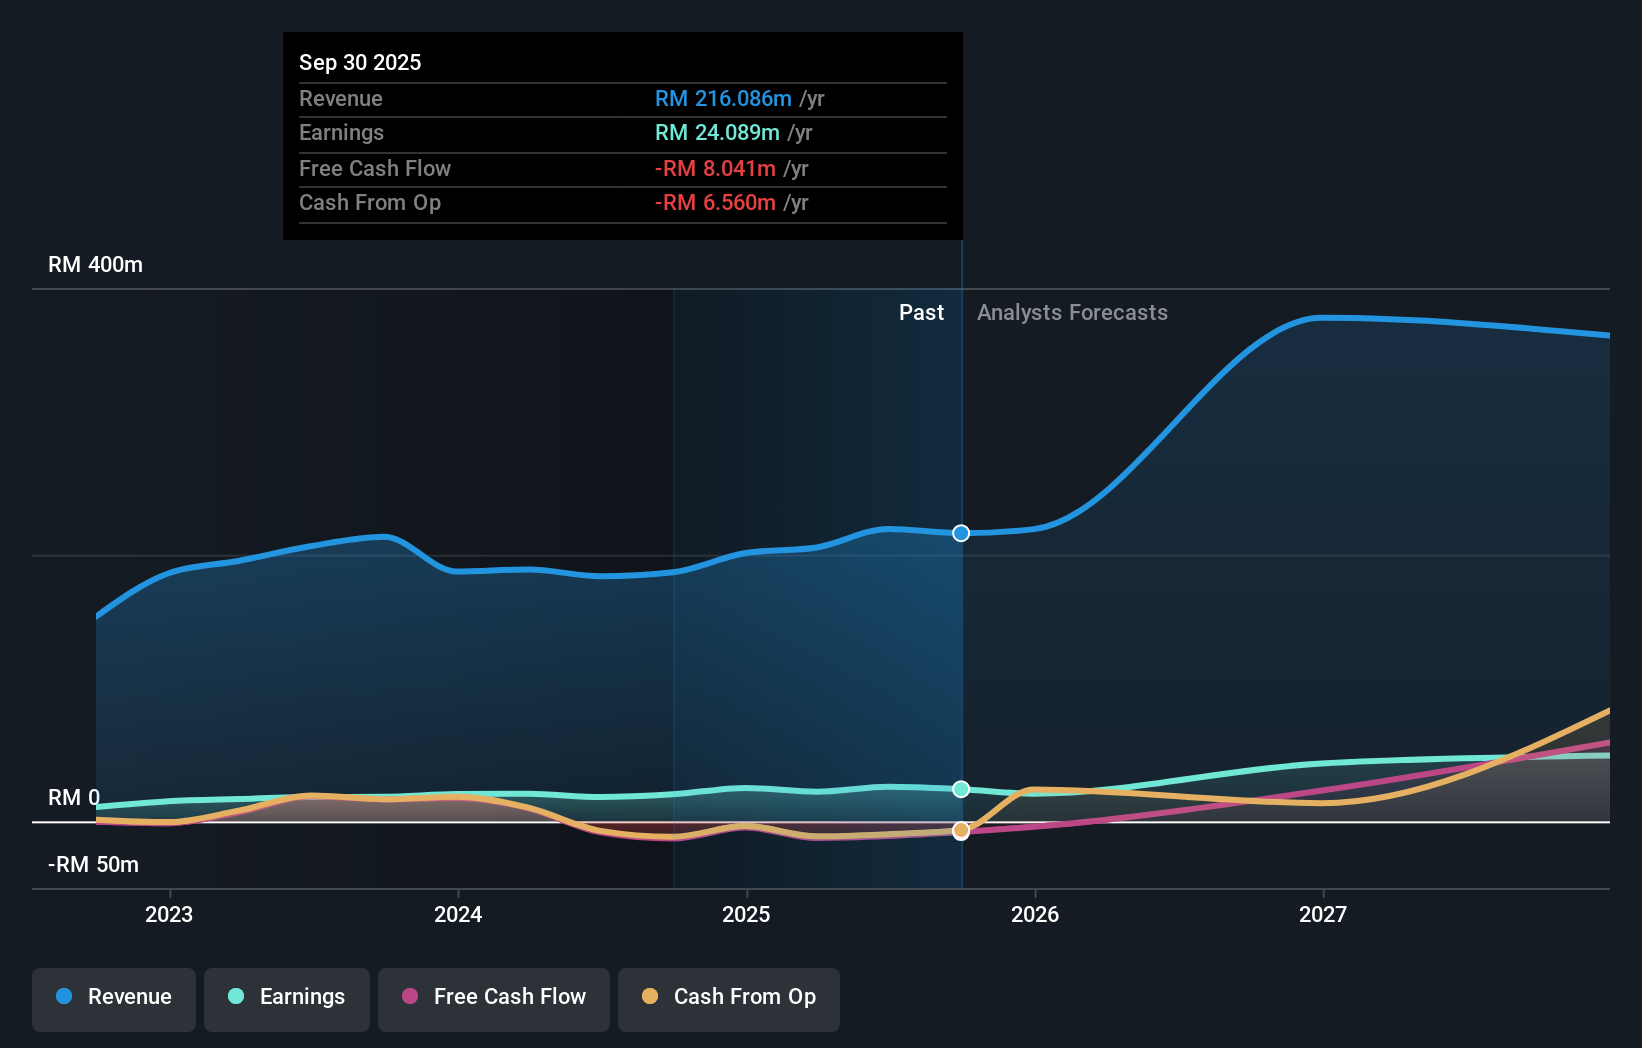The height and width of the screenshot is (1048, 1642).
Task: Toggle the Revenue series in the legend
Action: pyautogui.click(x=113, y=997)
